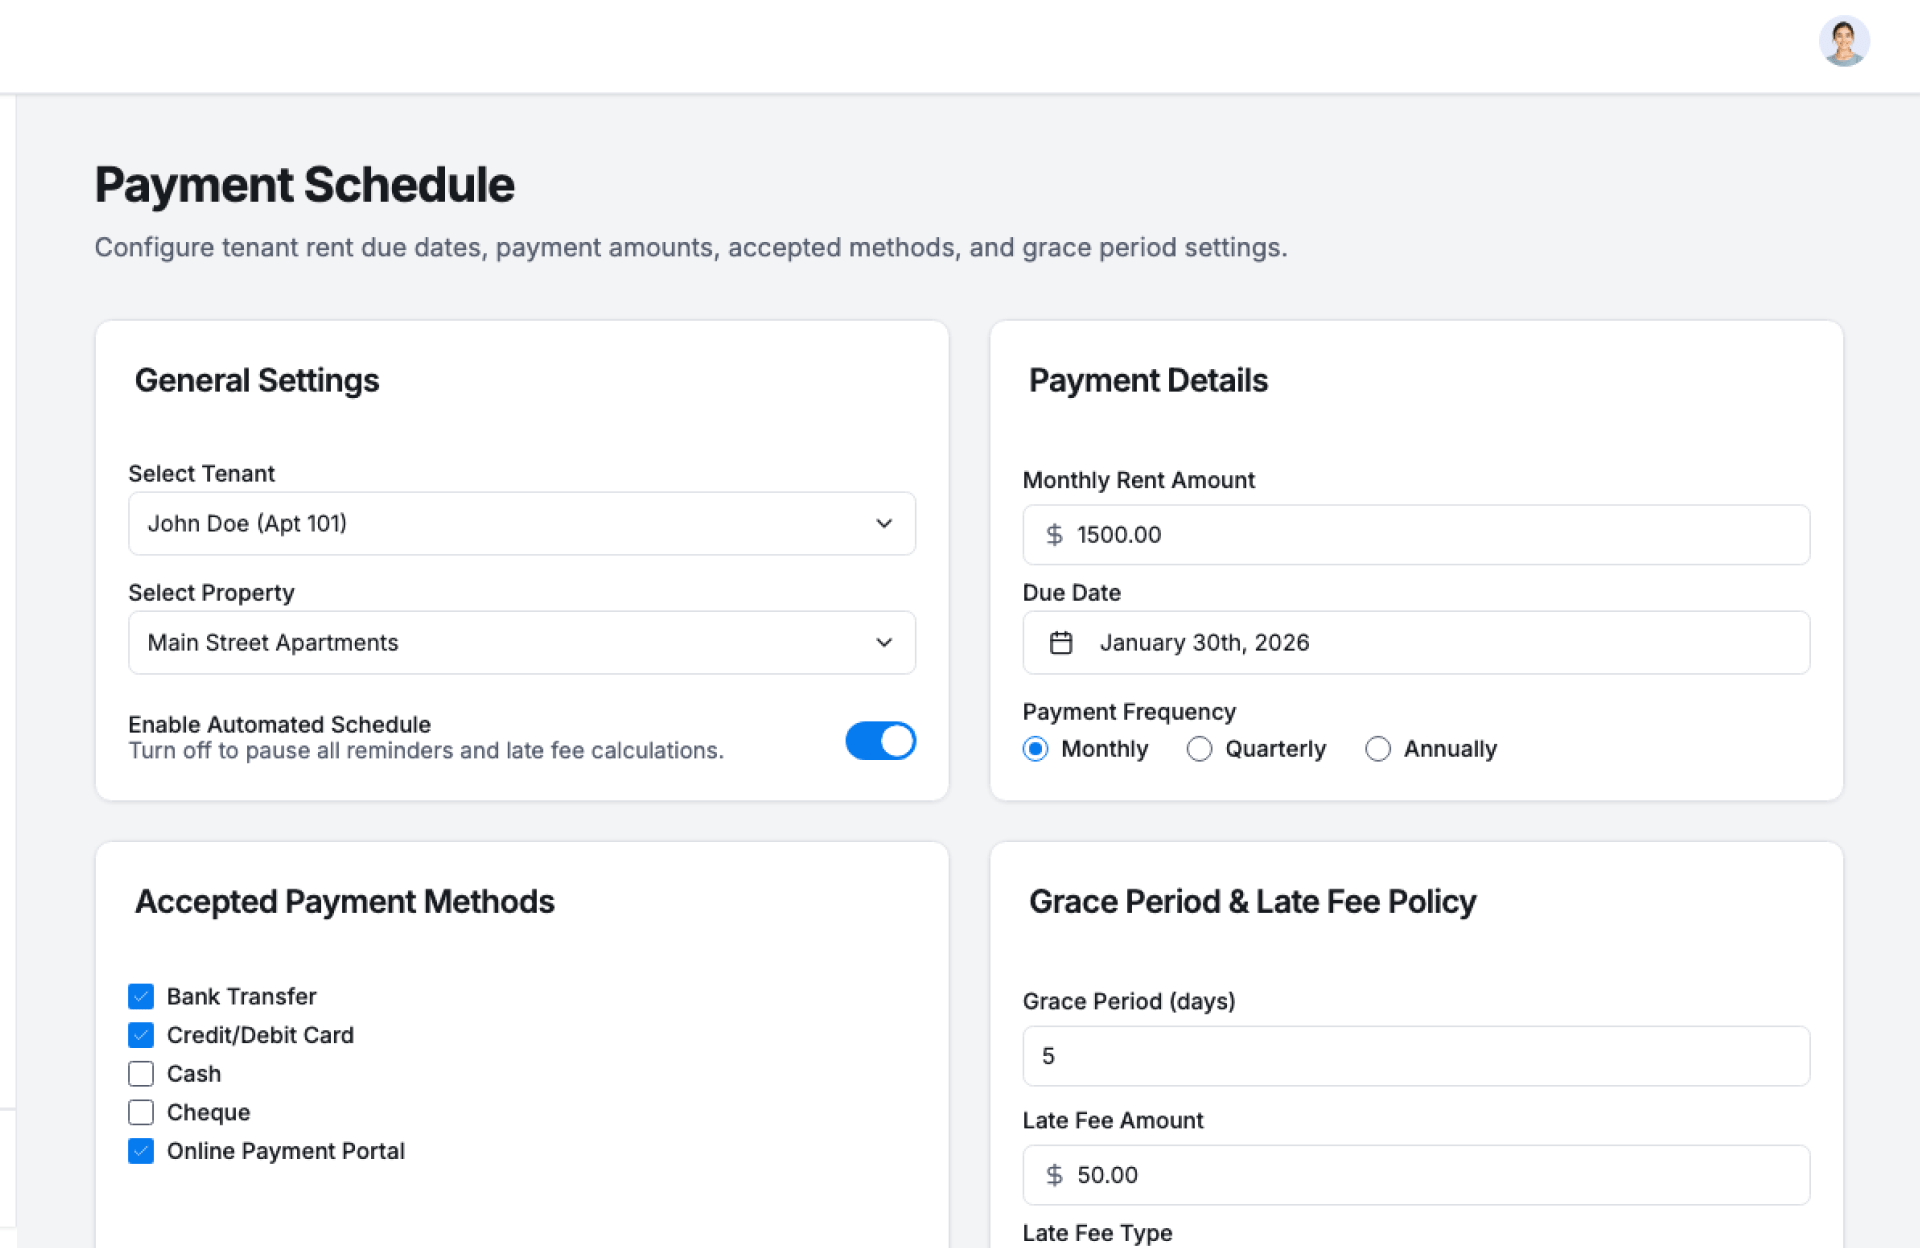Enable the Cash payment method

(141, 1074)
